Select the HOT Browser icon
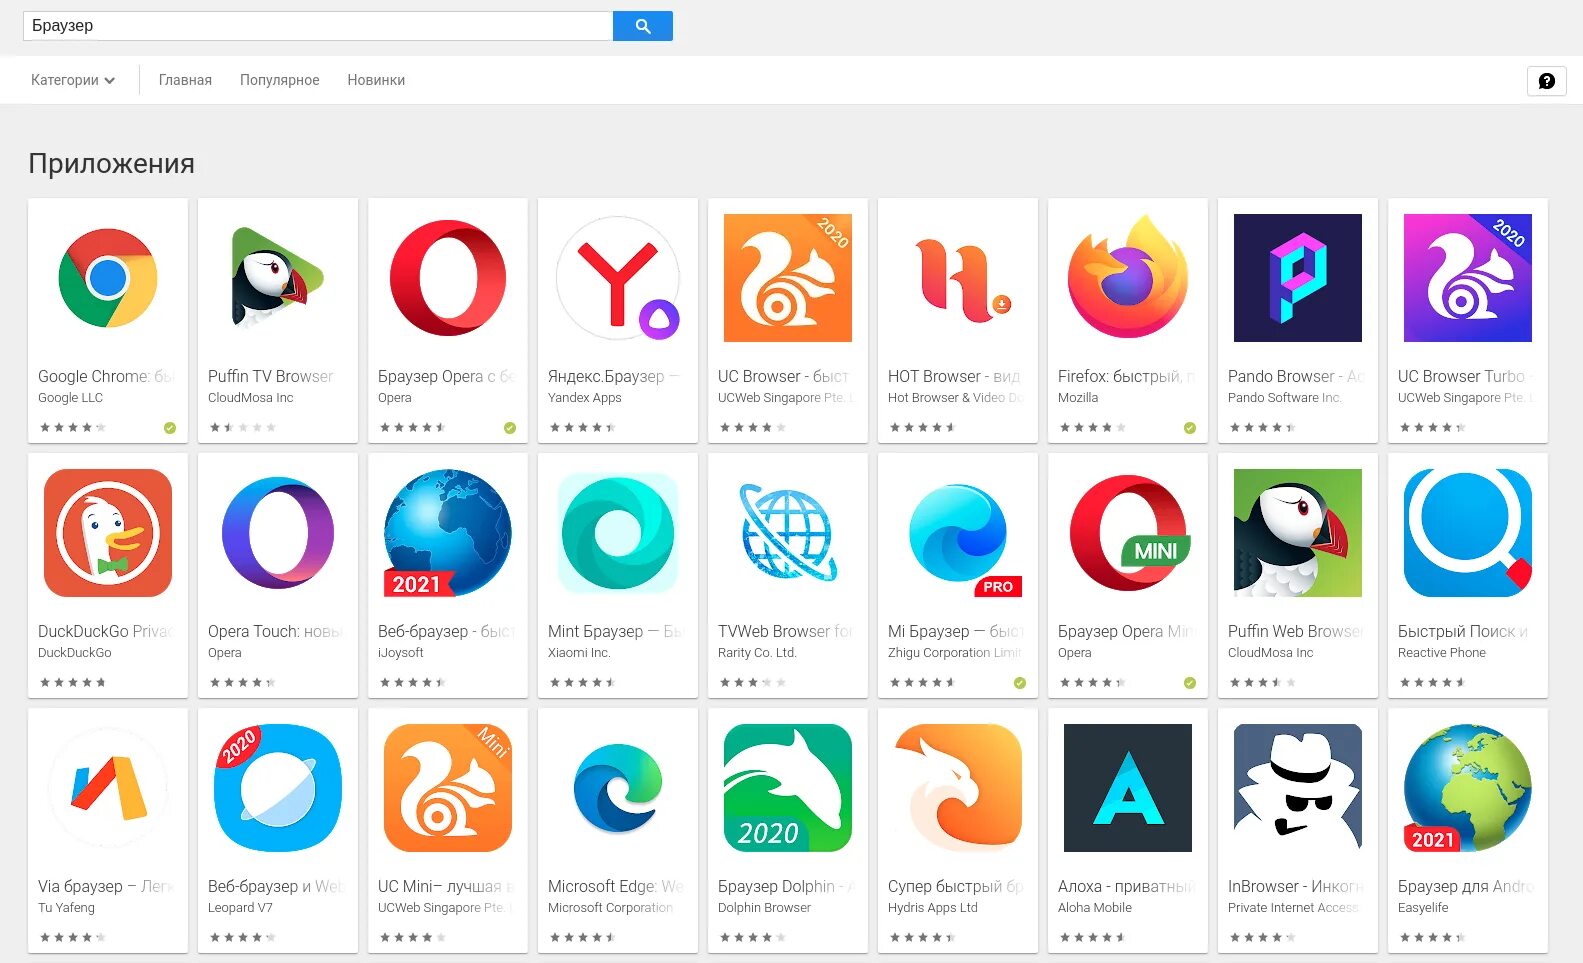This screenshot has height=963, width=1583. (x=962, y=280)
